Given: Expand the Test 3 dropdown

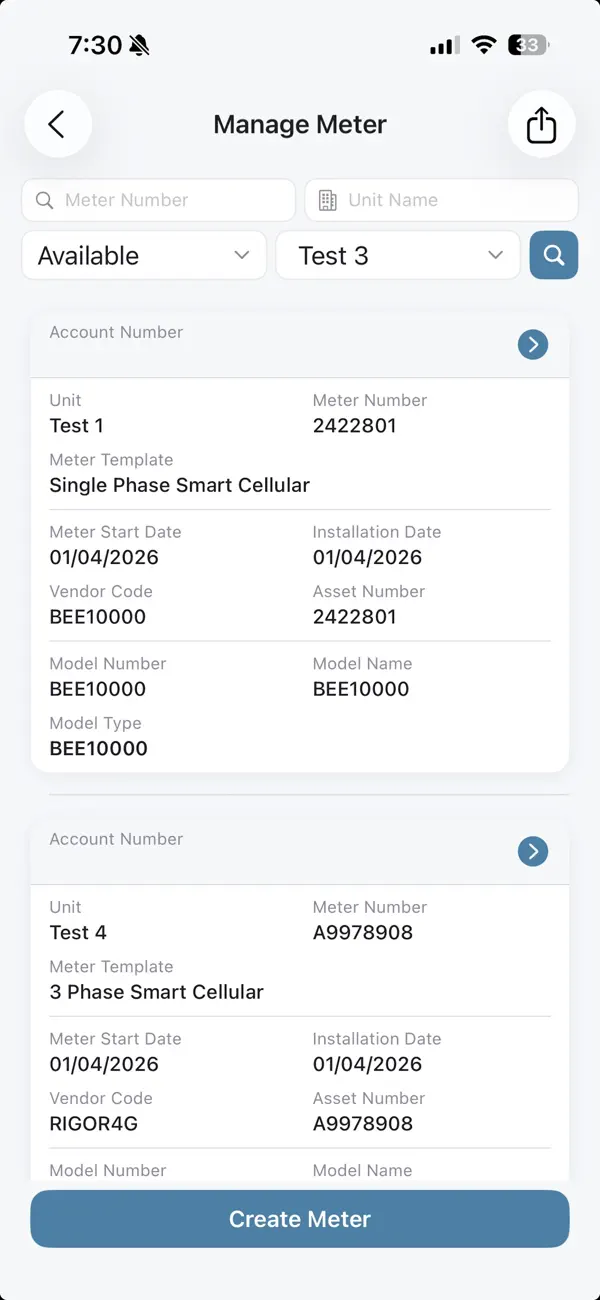Looking at the screenshot, I should coord(398,255).
